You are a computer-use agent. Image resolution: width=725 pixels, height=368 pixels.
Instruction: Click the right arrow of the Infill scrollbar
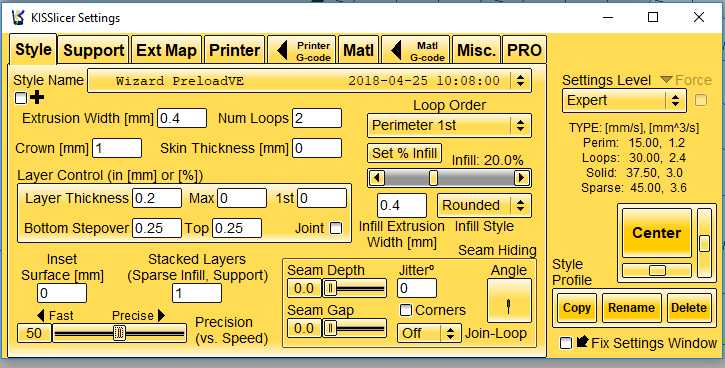(522, 178)
